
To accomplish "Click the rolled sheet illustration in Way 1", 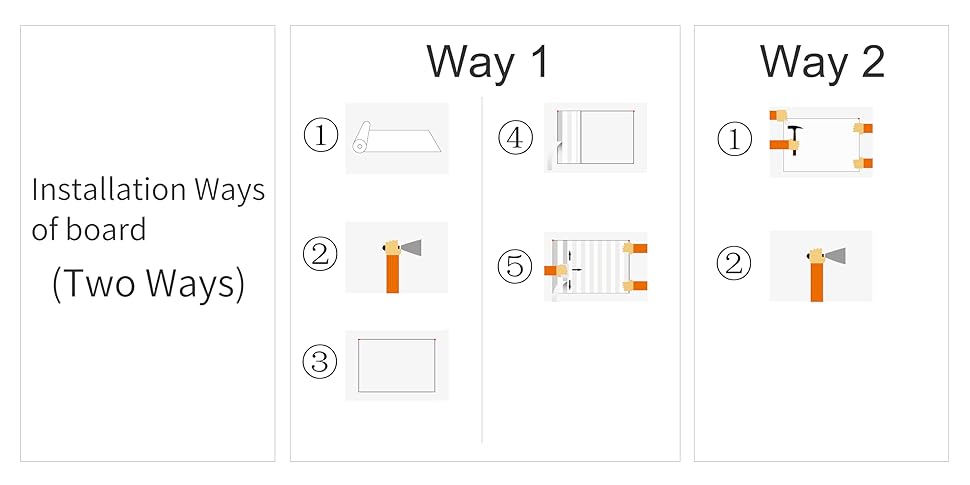I will [397, 138].
